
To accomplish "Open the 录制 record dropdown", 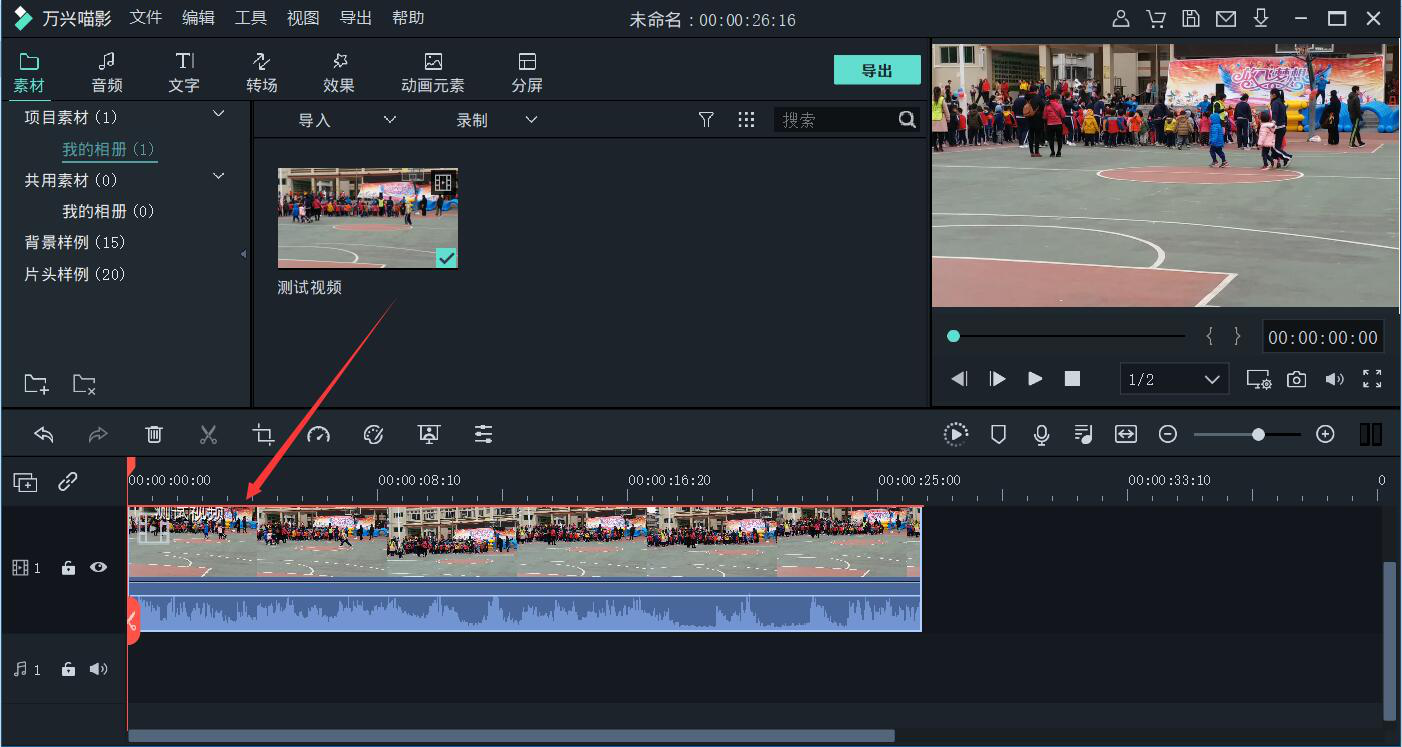I will (x=497, y=120).
